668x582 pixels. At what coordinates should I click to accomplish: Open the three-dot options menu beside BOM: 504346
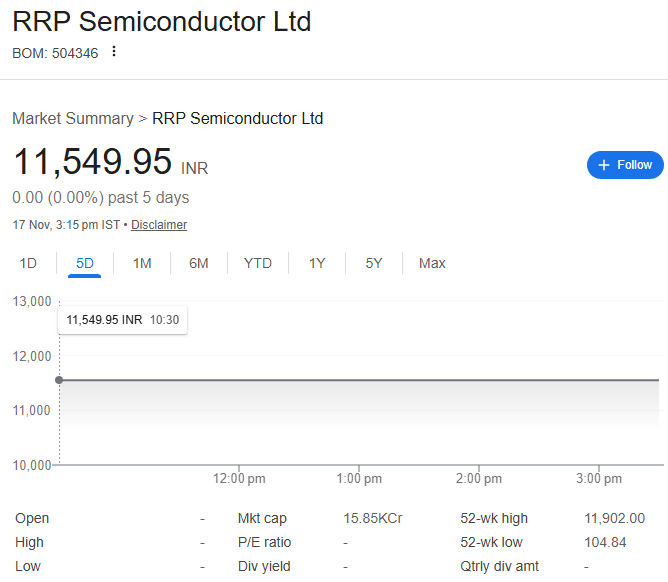[x=114, y=52]
